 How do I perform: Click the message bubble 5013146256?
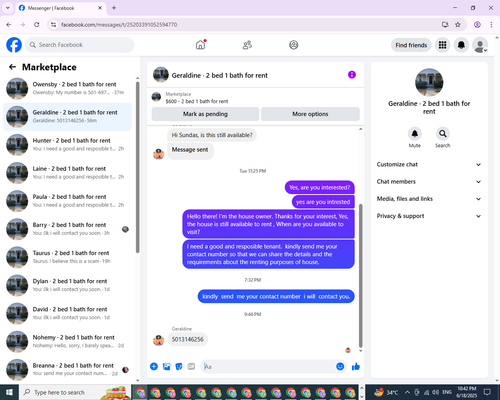click(188, 339)
